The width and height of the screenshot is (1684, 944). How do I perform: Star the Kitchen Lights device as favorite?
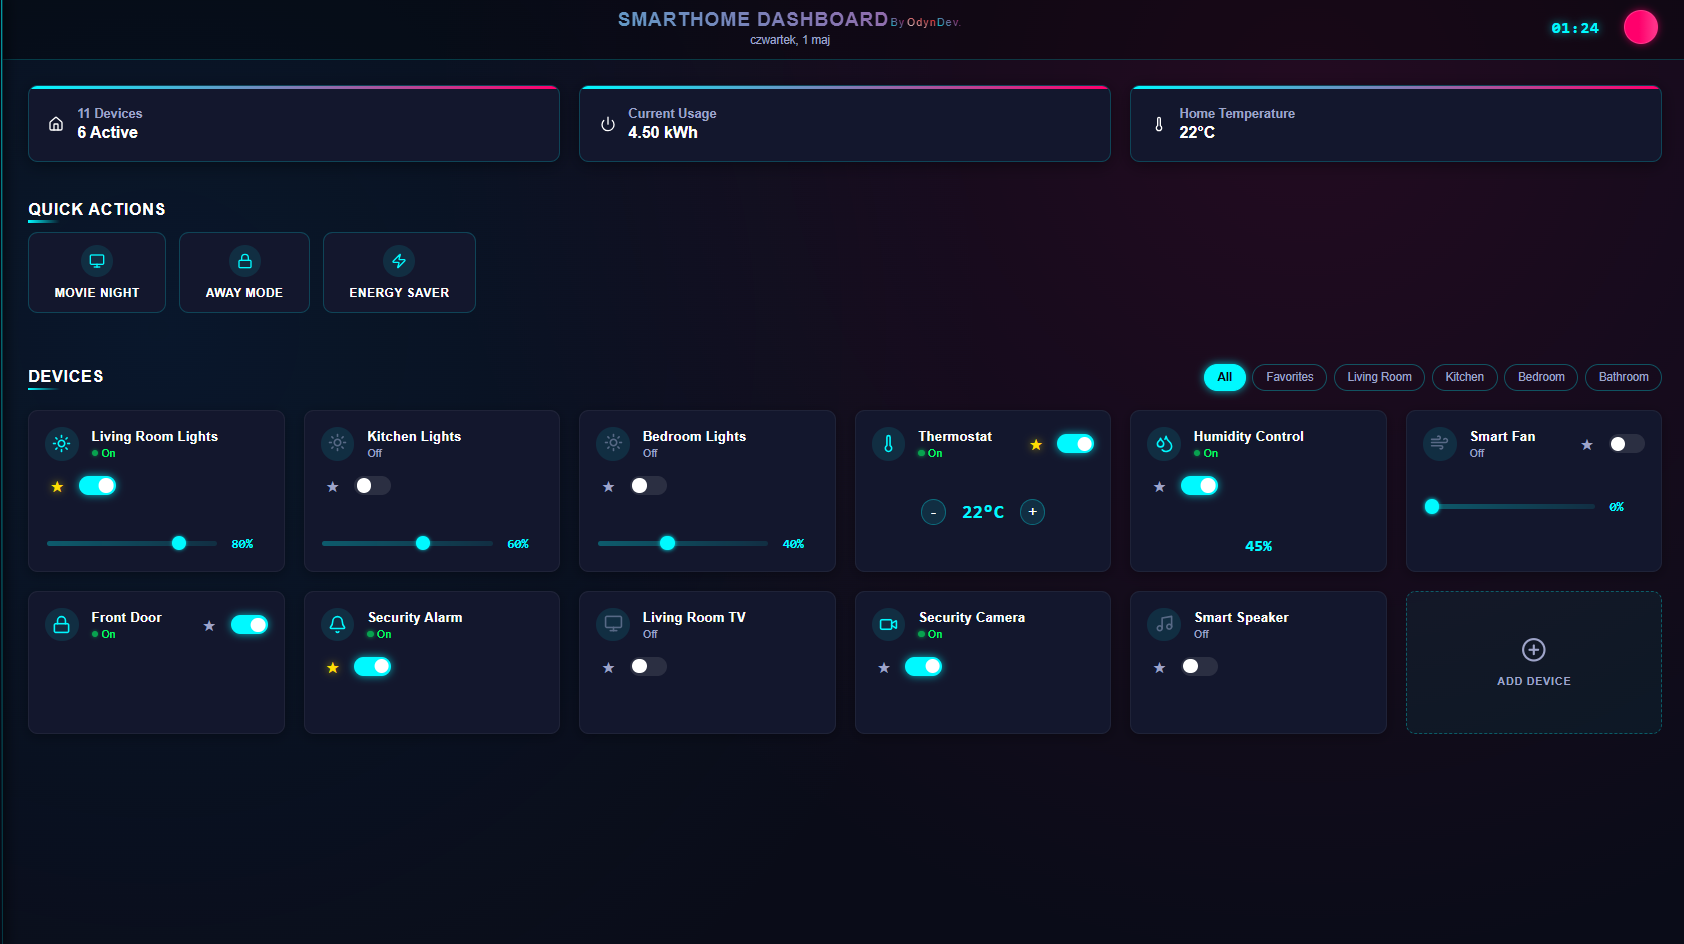coord(333,487)
